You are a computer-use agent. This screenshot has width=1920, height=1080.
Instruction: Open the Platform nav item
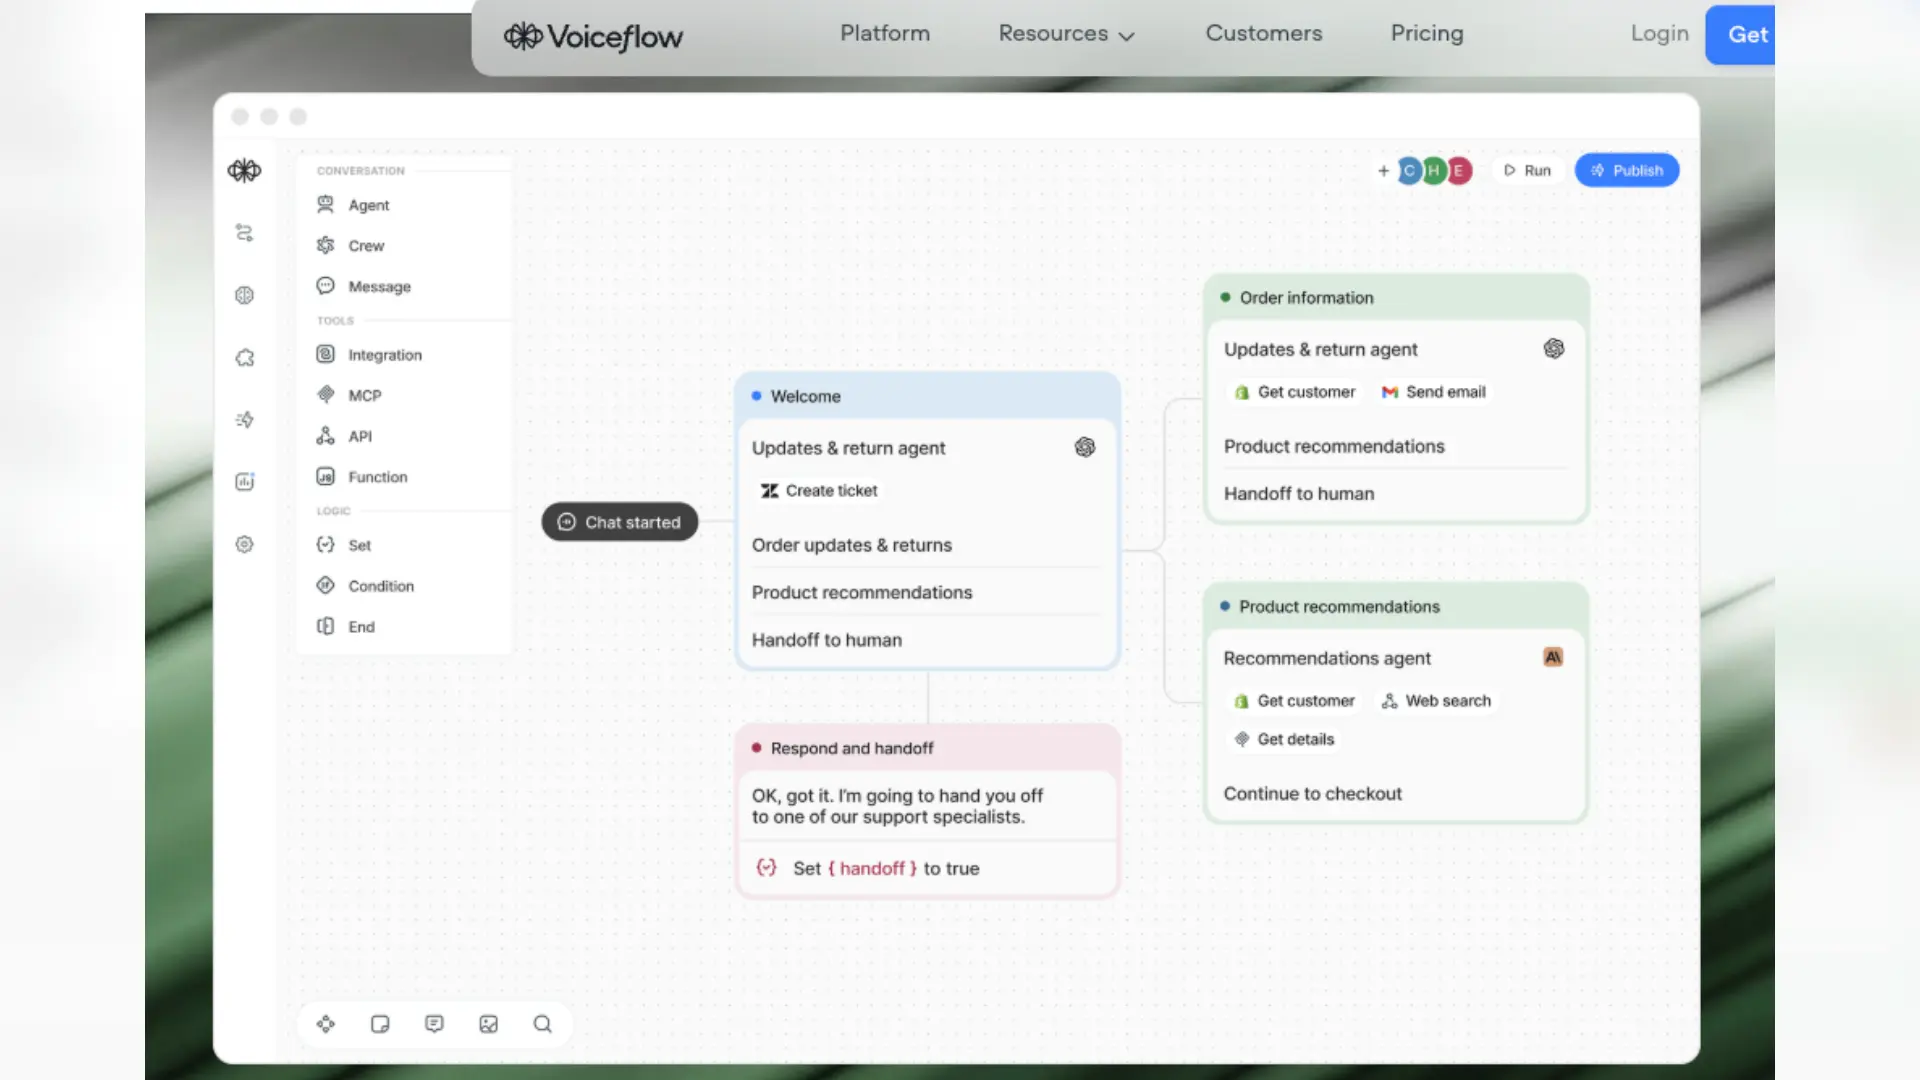coord(885,34)
